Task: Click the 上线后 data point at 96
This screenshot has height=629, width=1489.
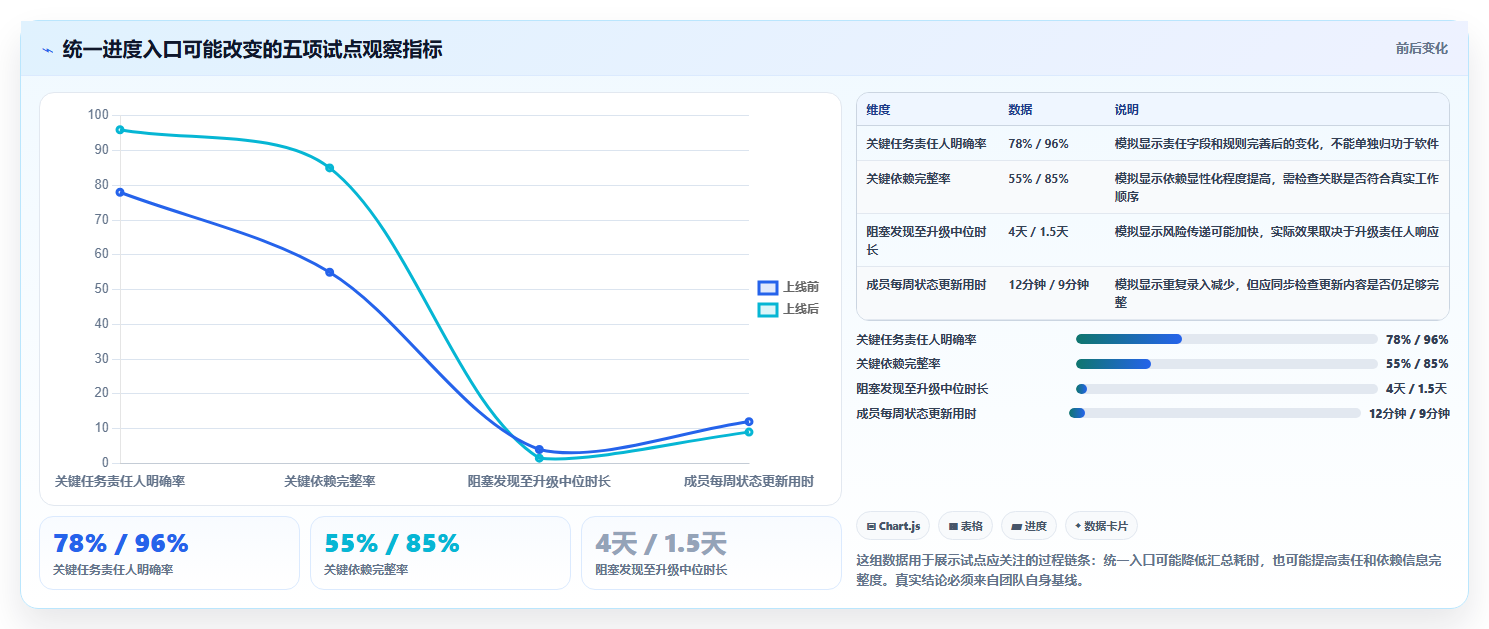Action: click(120, 130)
